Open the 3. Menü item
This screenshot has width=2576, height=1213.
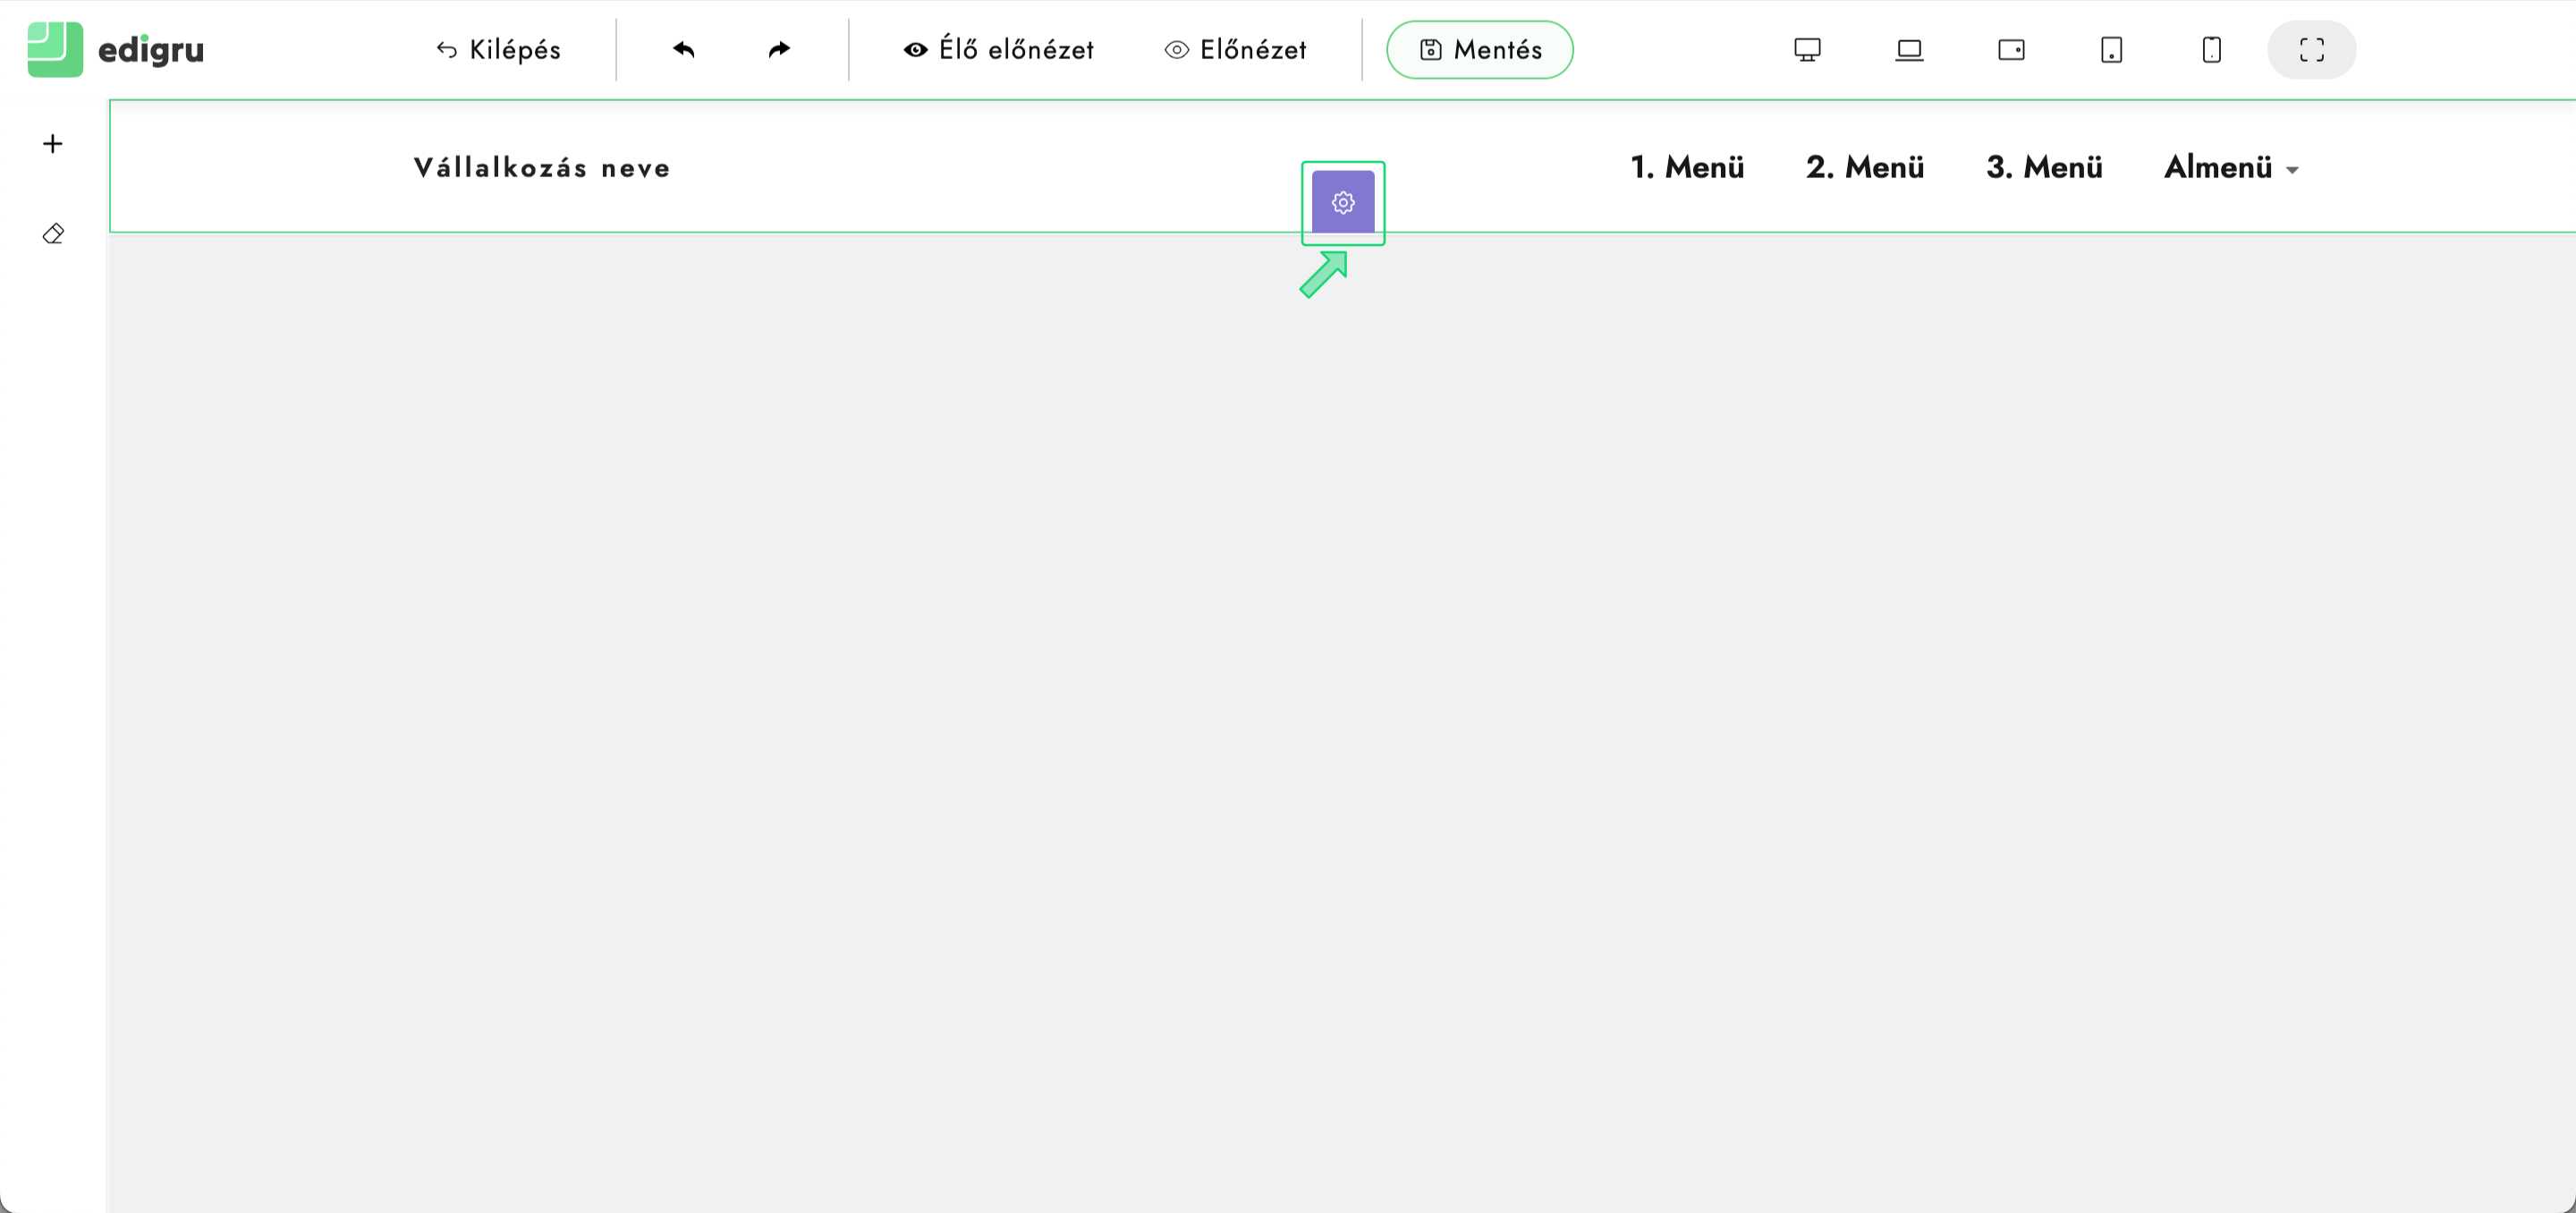point(2044,167)
